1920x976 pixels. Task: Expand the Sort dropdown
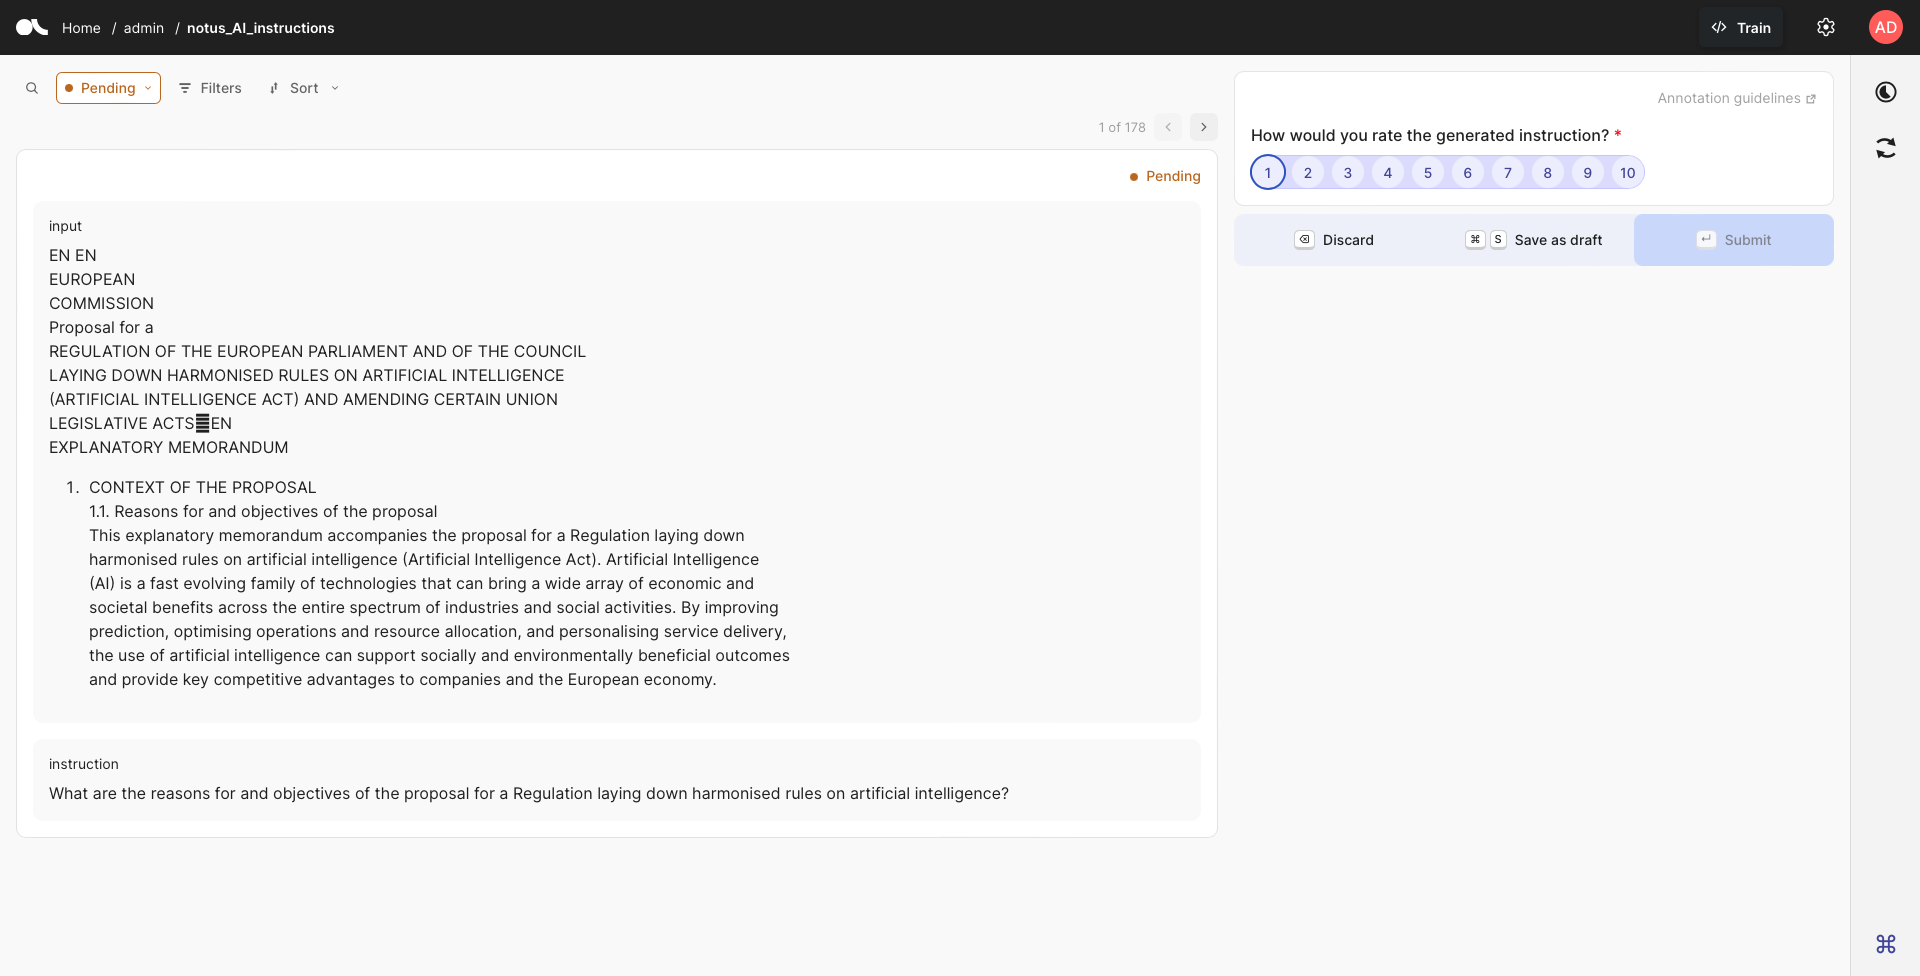click(x=304, y=88)
